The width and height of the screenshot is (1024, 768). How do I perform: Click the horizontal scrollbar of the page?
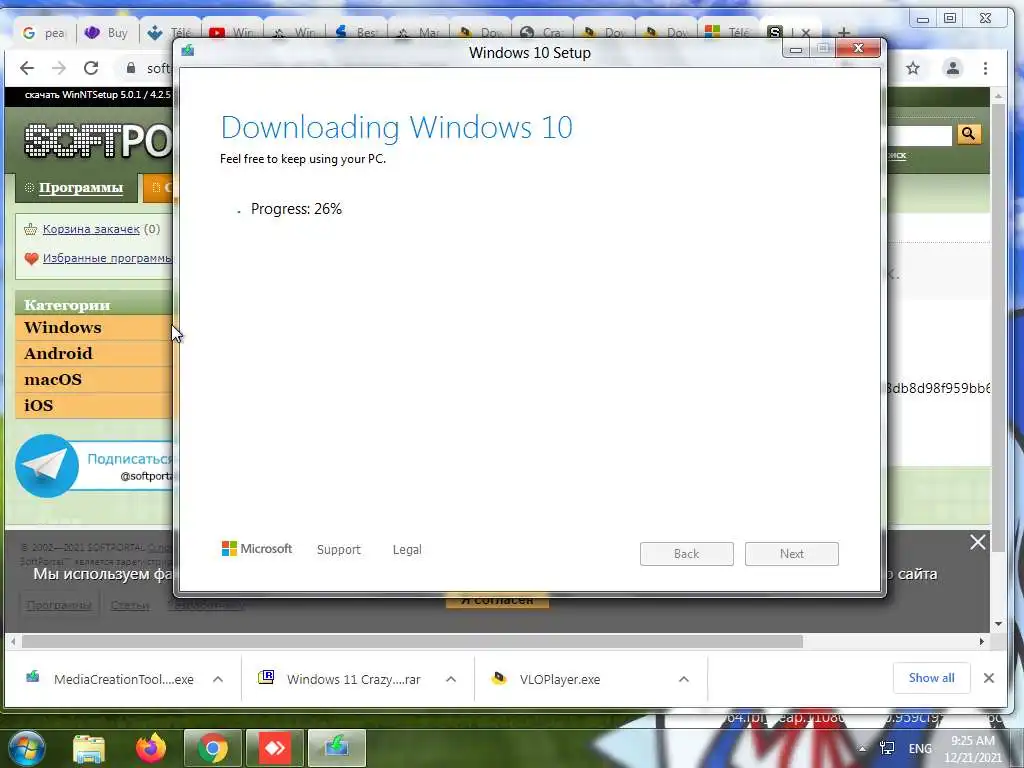coord(412,641)
